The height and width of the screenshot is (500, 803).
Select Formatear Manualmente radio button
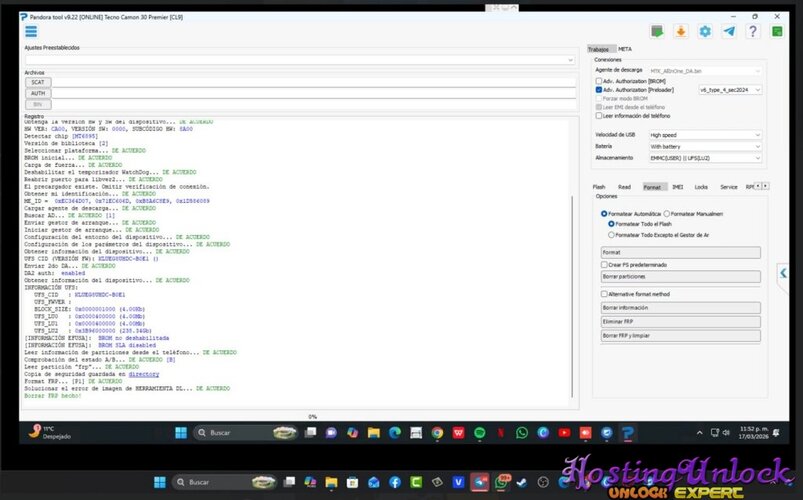[669, 213]
